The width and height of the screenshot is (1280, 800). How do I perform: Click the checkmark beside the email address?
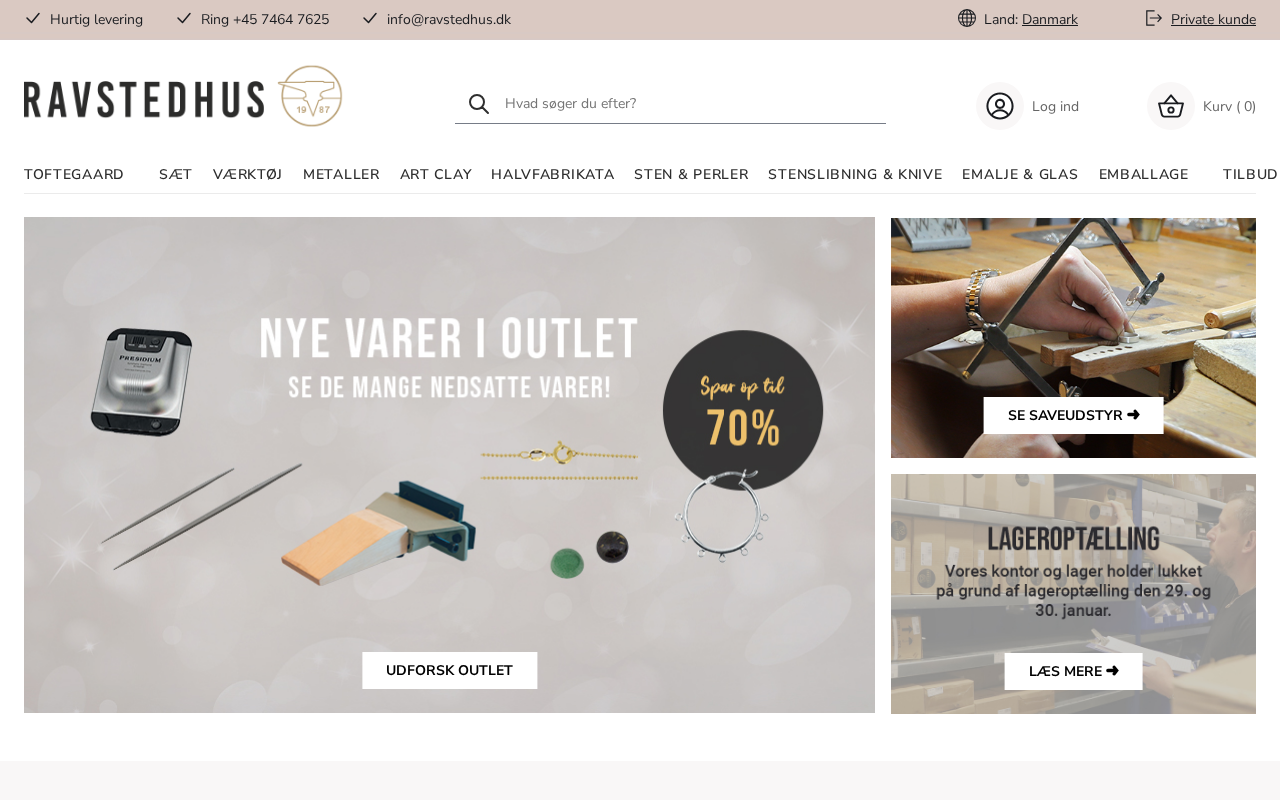[370, 18]
